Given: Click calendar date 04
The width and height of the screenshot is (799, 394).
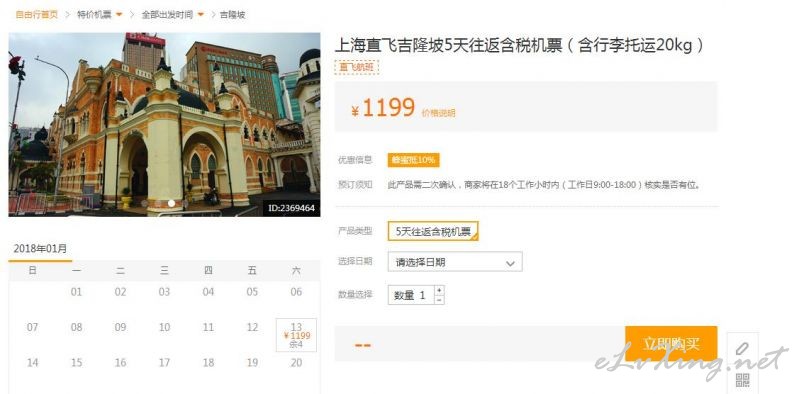Looking at the screenshot, I should (x=208, y=292).
